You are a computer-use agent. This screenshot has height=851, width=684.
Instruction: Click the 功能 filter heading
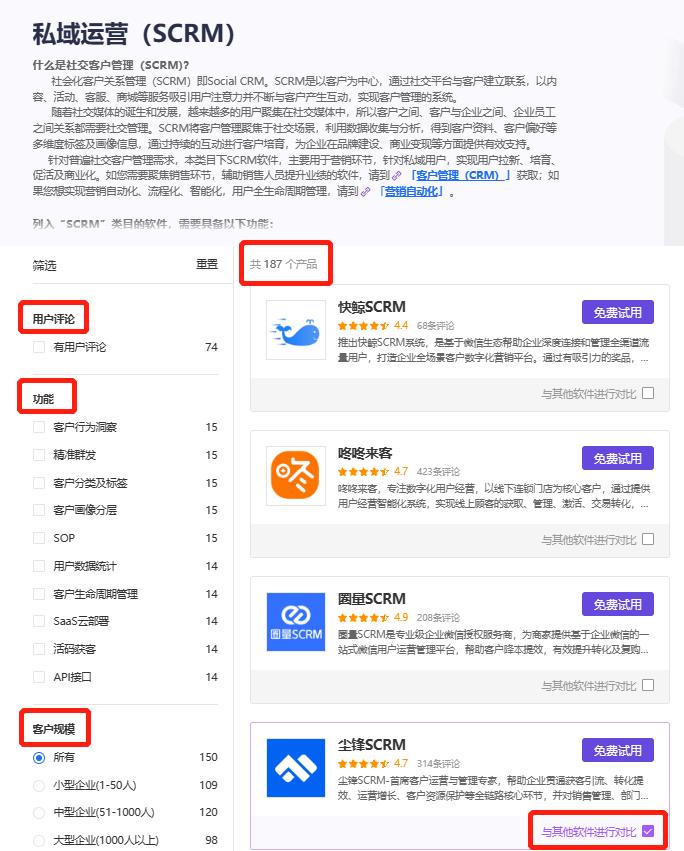pyautogui.click(x=43, y=399)
